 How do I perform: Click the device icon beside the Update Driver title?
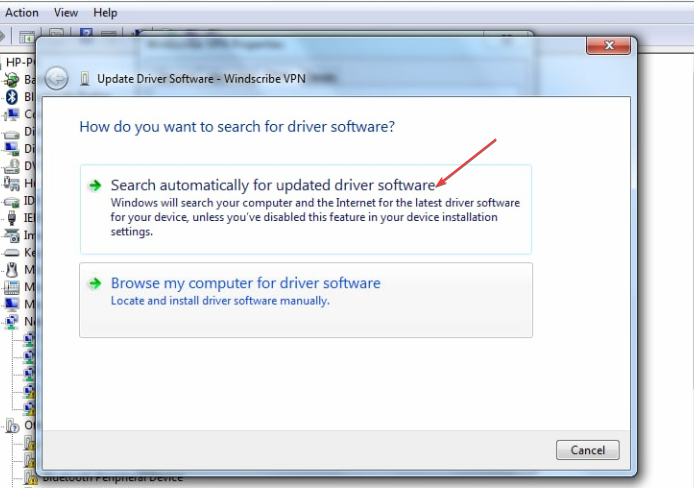pyautogui.click(x=85, y=79)
